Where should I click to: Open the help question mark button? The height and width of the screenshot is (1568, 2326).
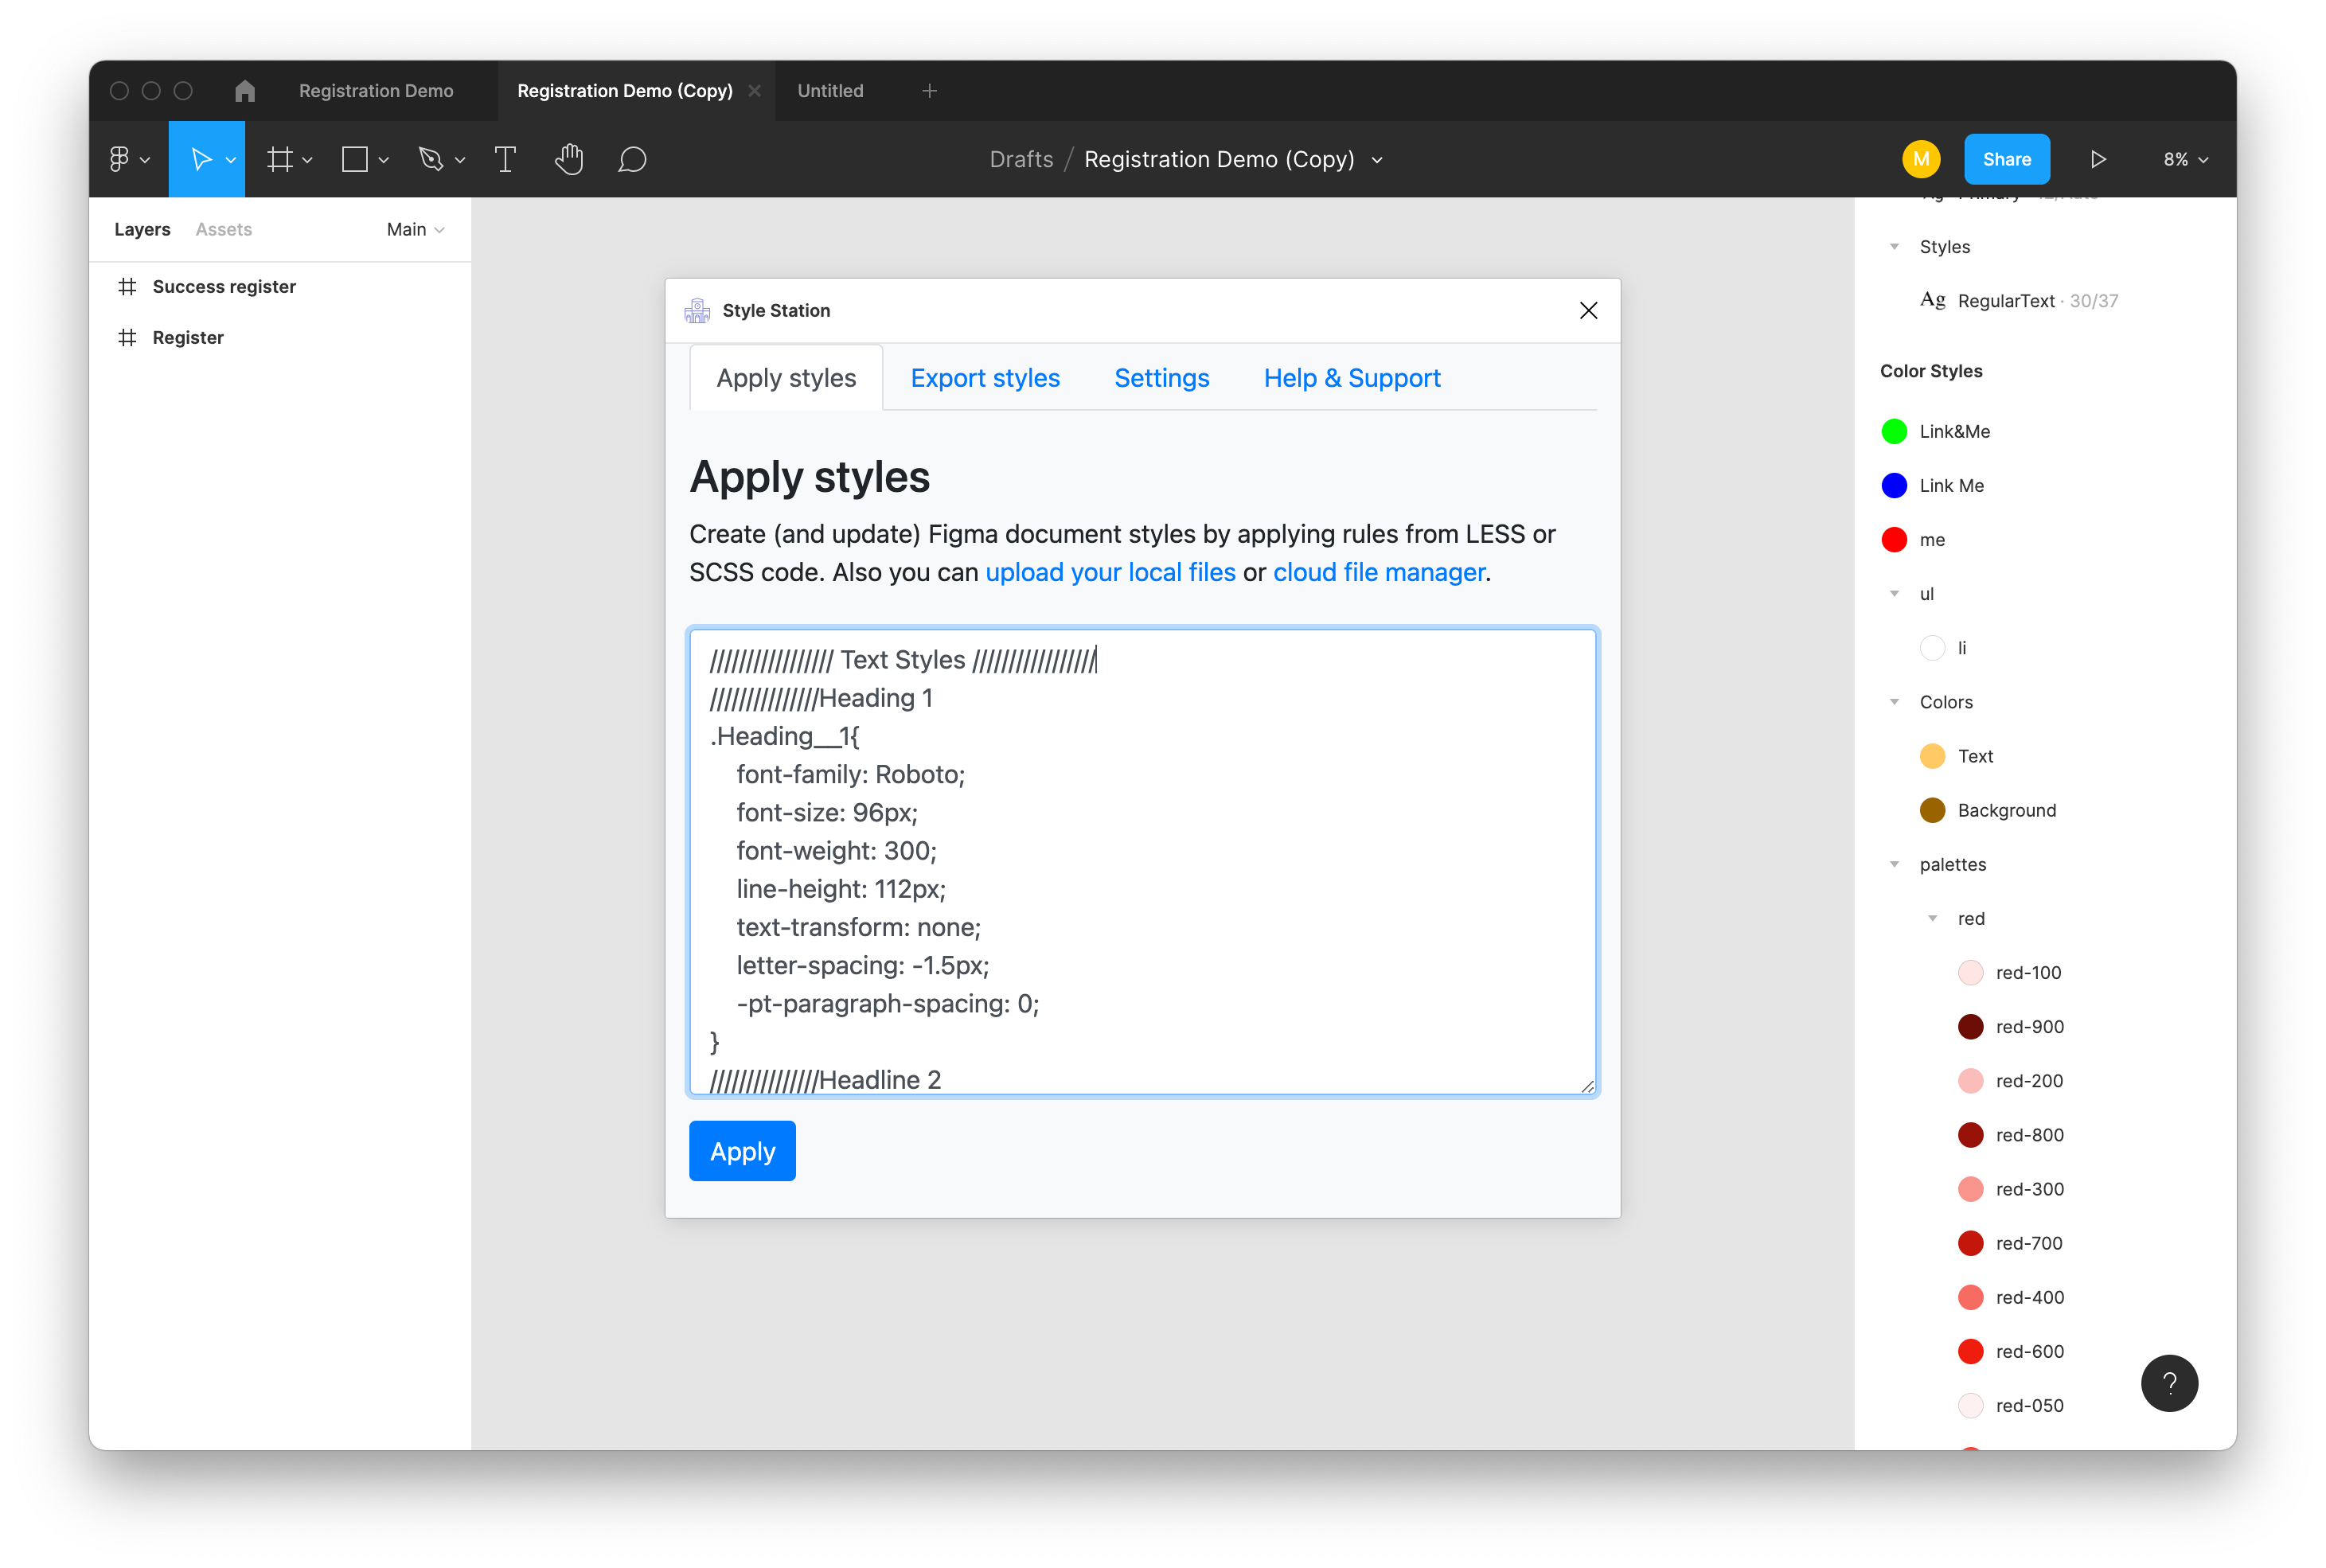click(x=2168, y=1383)
